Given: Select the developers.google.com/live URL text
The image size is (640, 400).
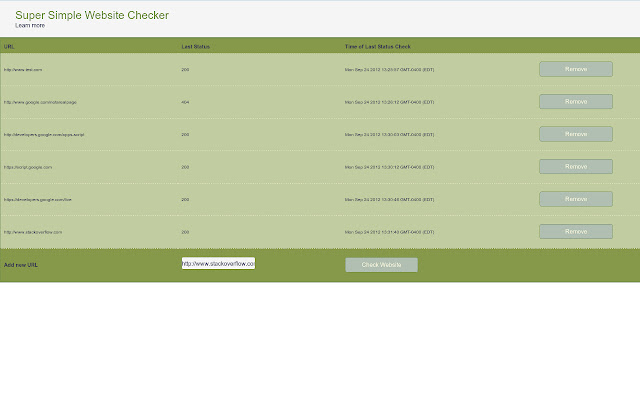Looking at the screenshot, I should 38,200.
